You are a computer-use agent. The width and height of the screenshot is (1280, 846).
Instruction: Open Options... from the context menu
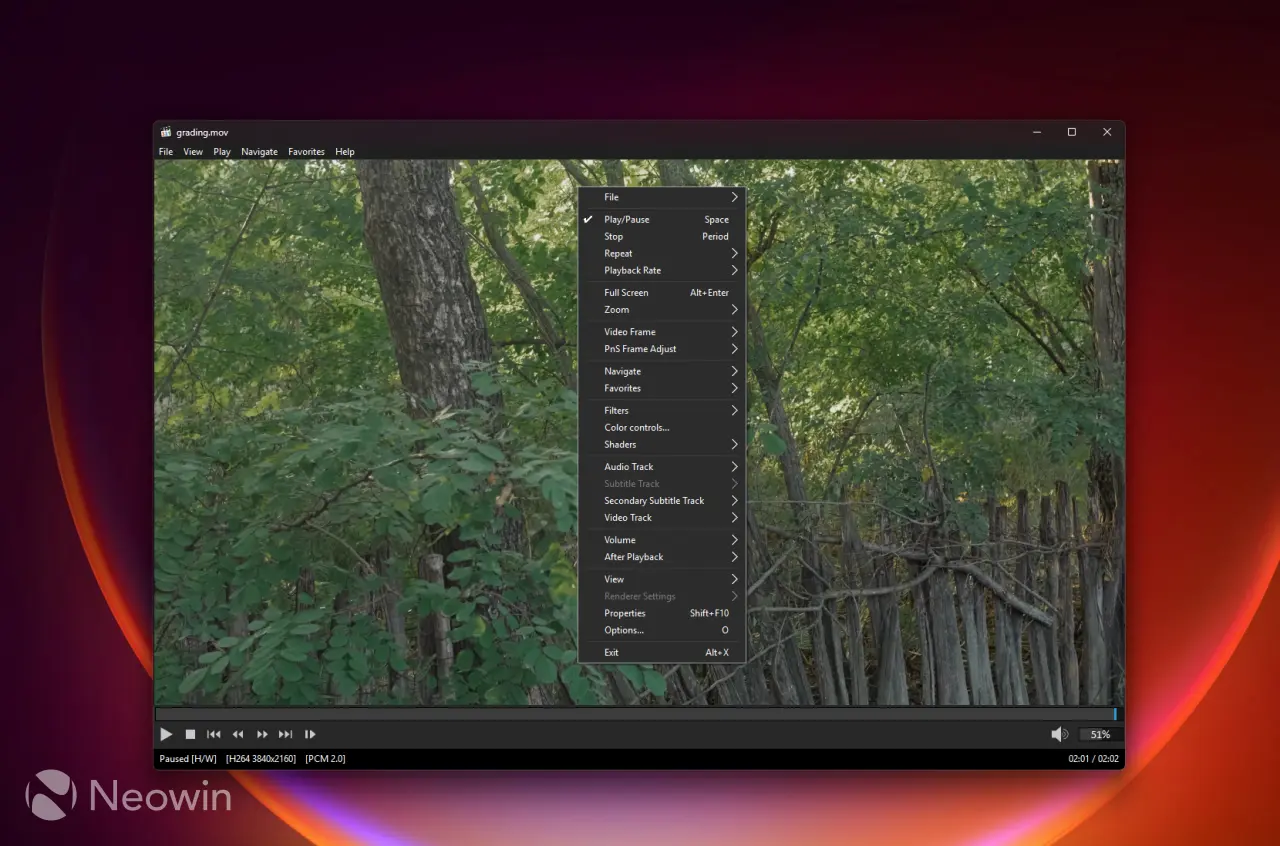(x=661, y=630)
